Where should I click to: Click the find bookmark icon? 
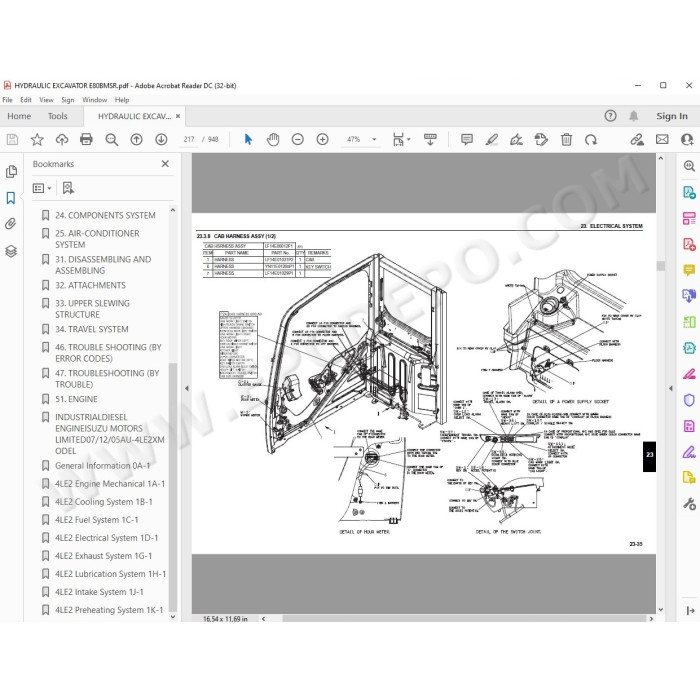coord(68,188)
